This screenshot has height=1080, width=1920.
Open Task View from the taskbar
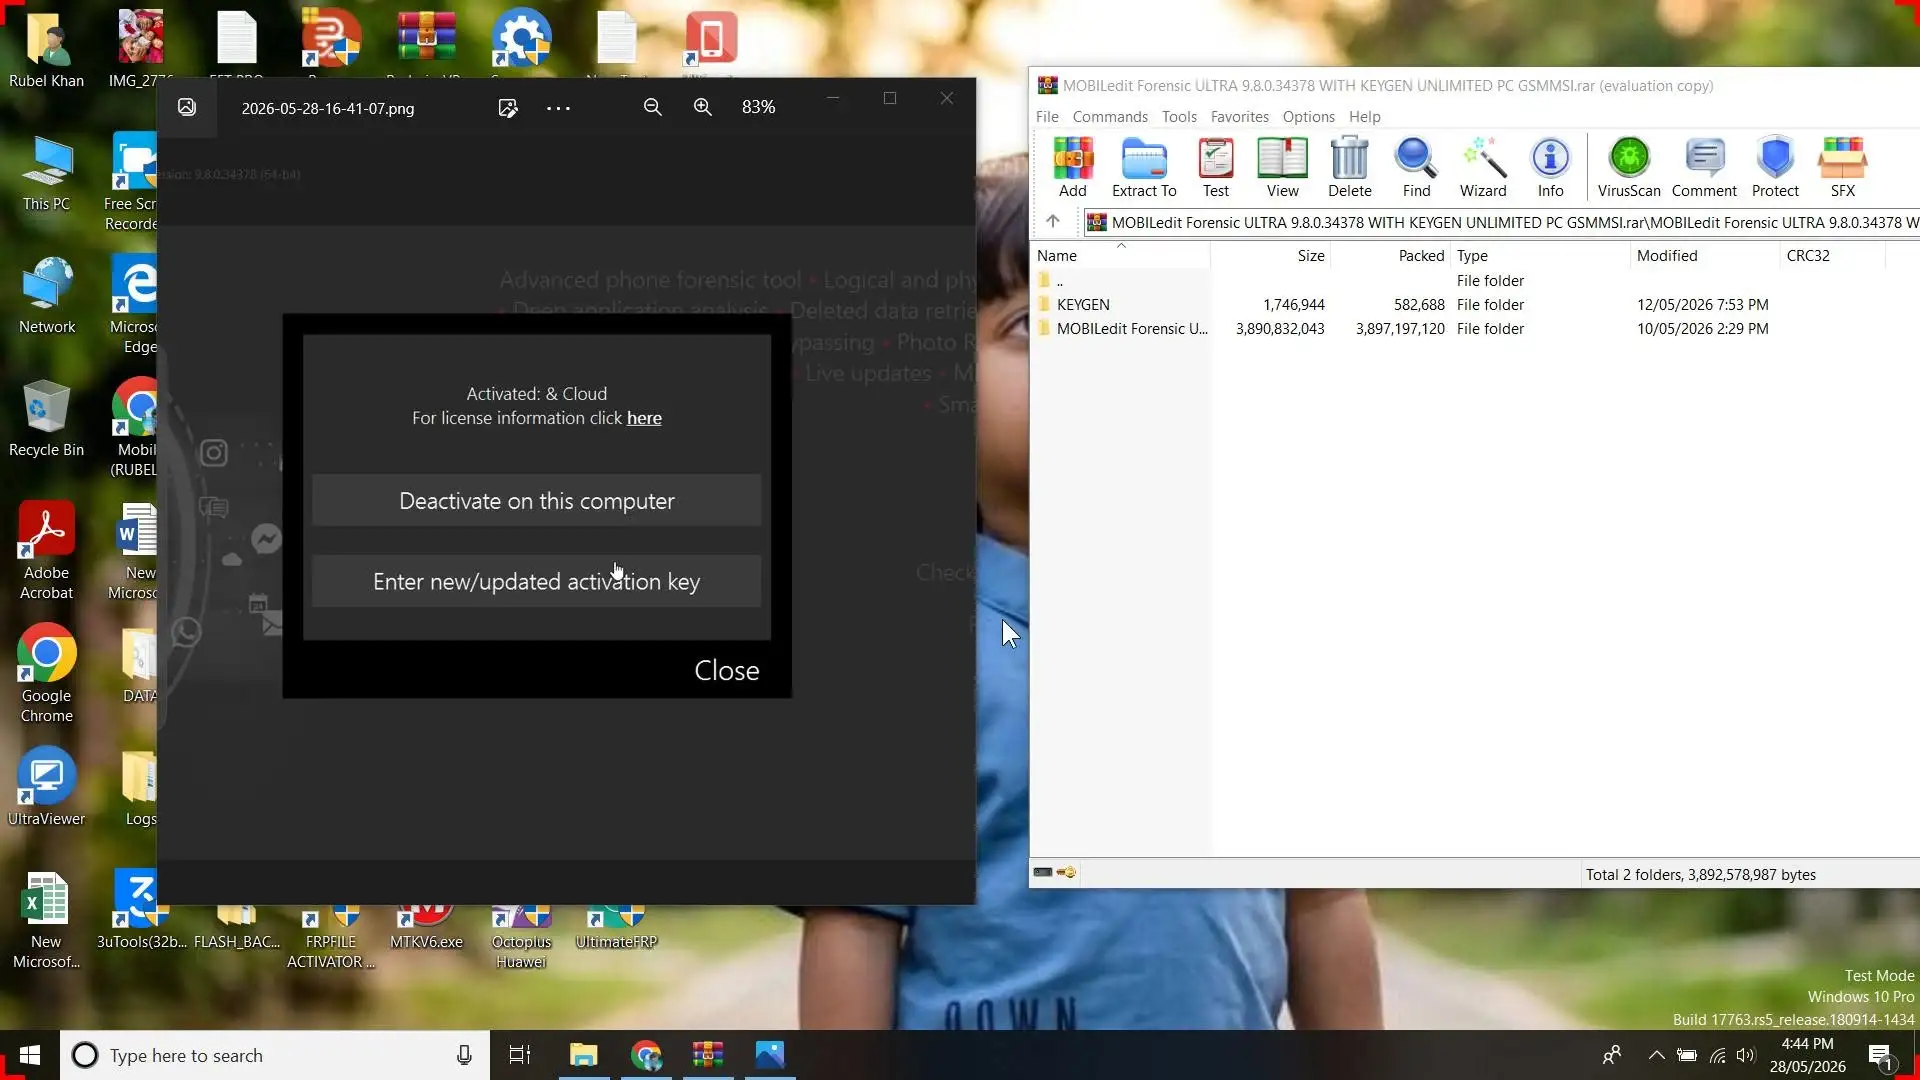(520, 1055)
